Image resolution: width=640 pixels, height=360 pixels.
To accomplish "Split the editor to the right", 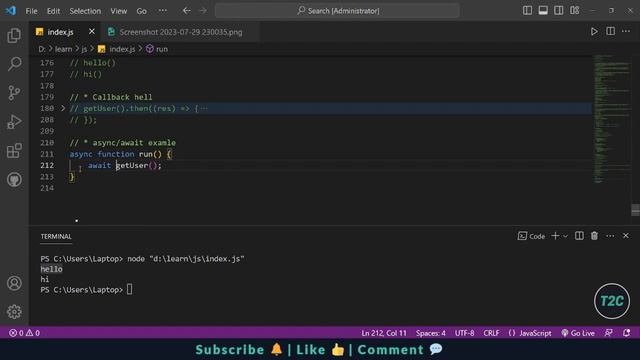I will click(610, 31).
